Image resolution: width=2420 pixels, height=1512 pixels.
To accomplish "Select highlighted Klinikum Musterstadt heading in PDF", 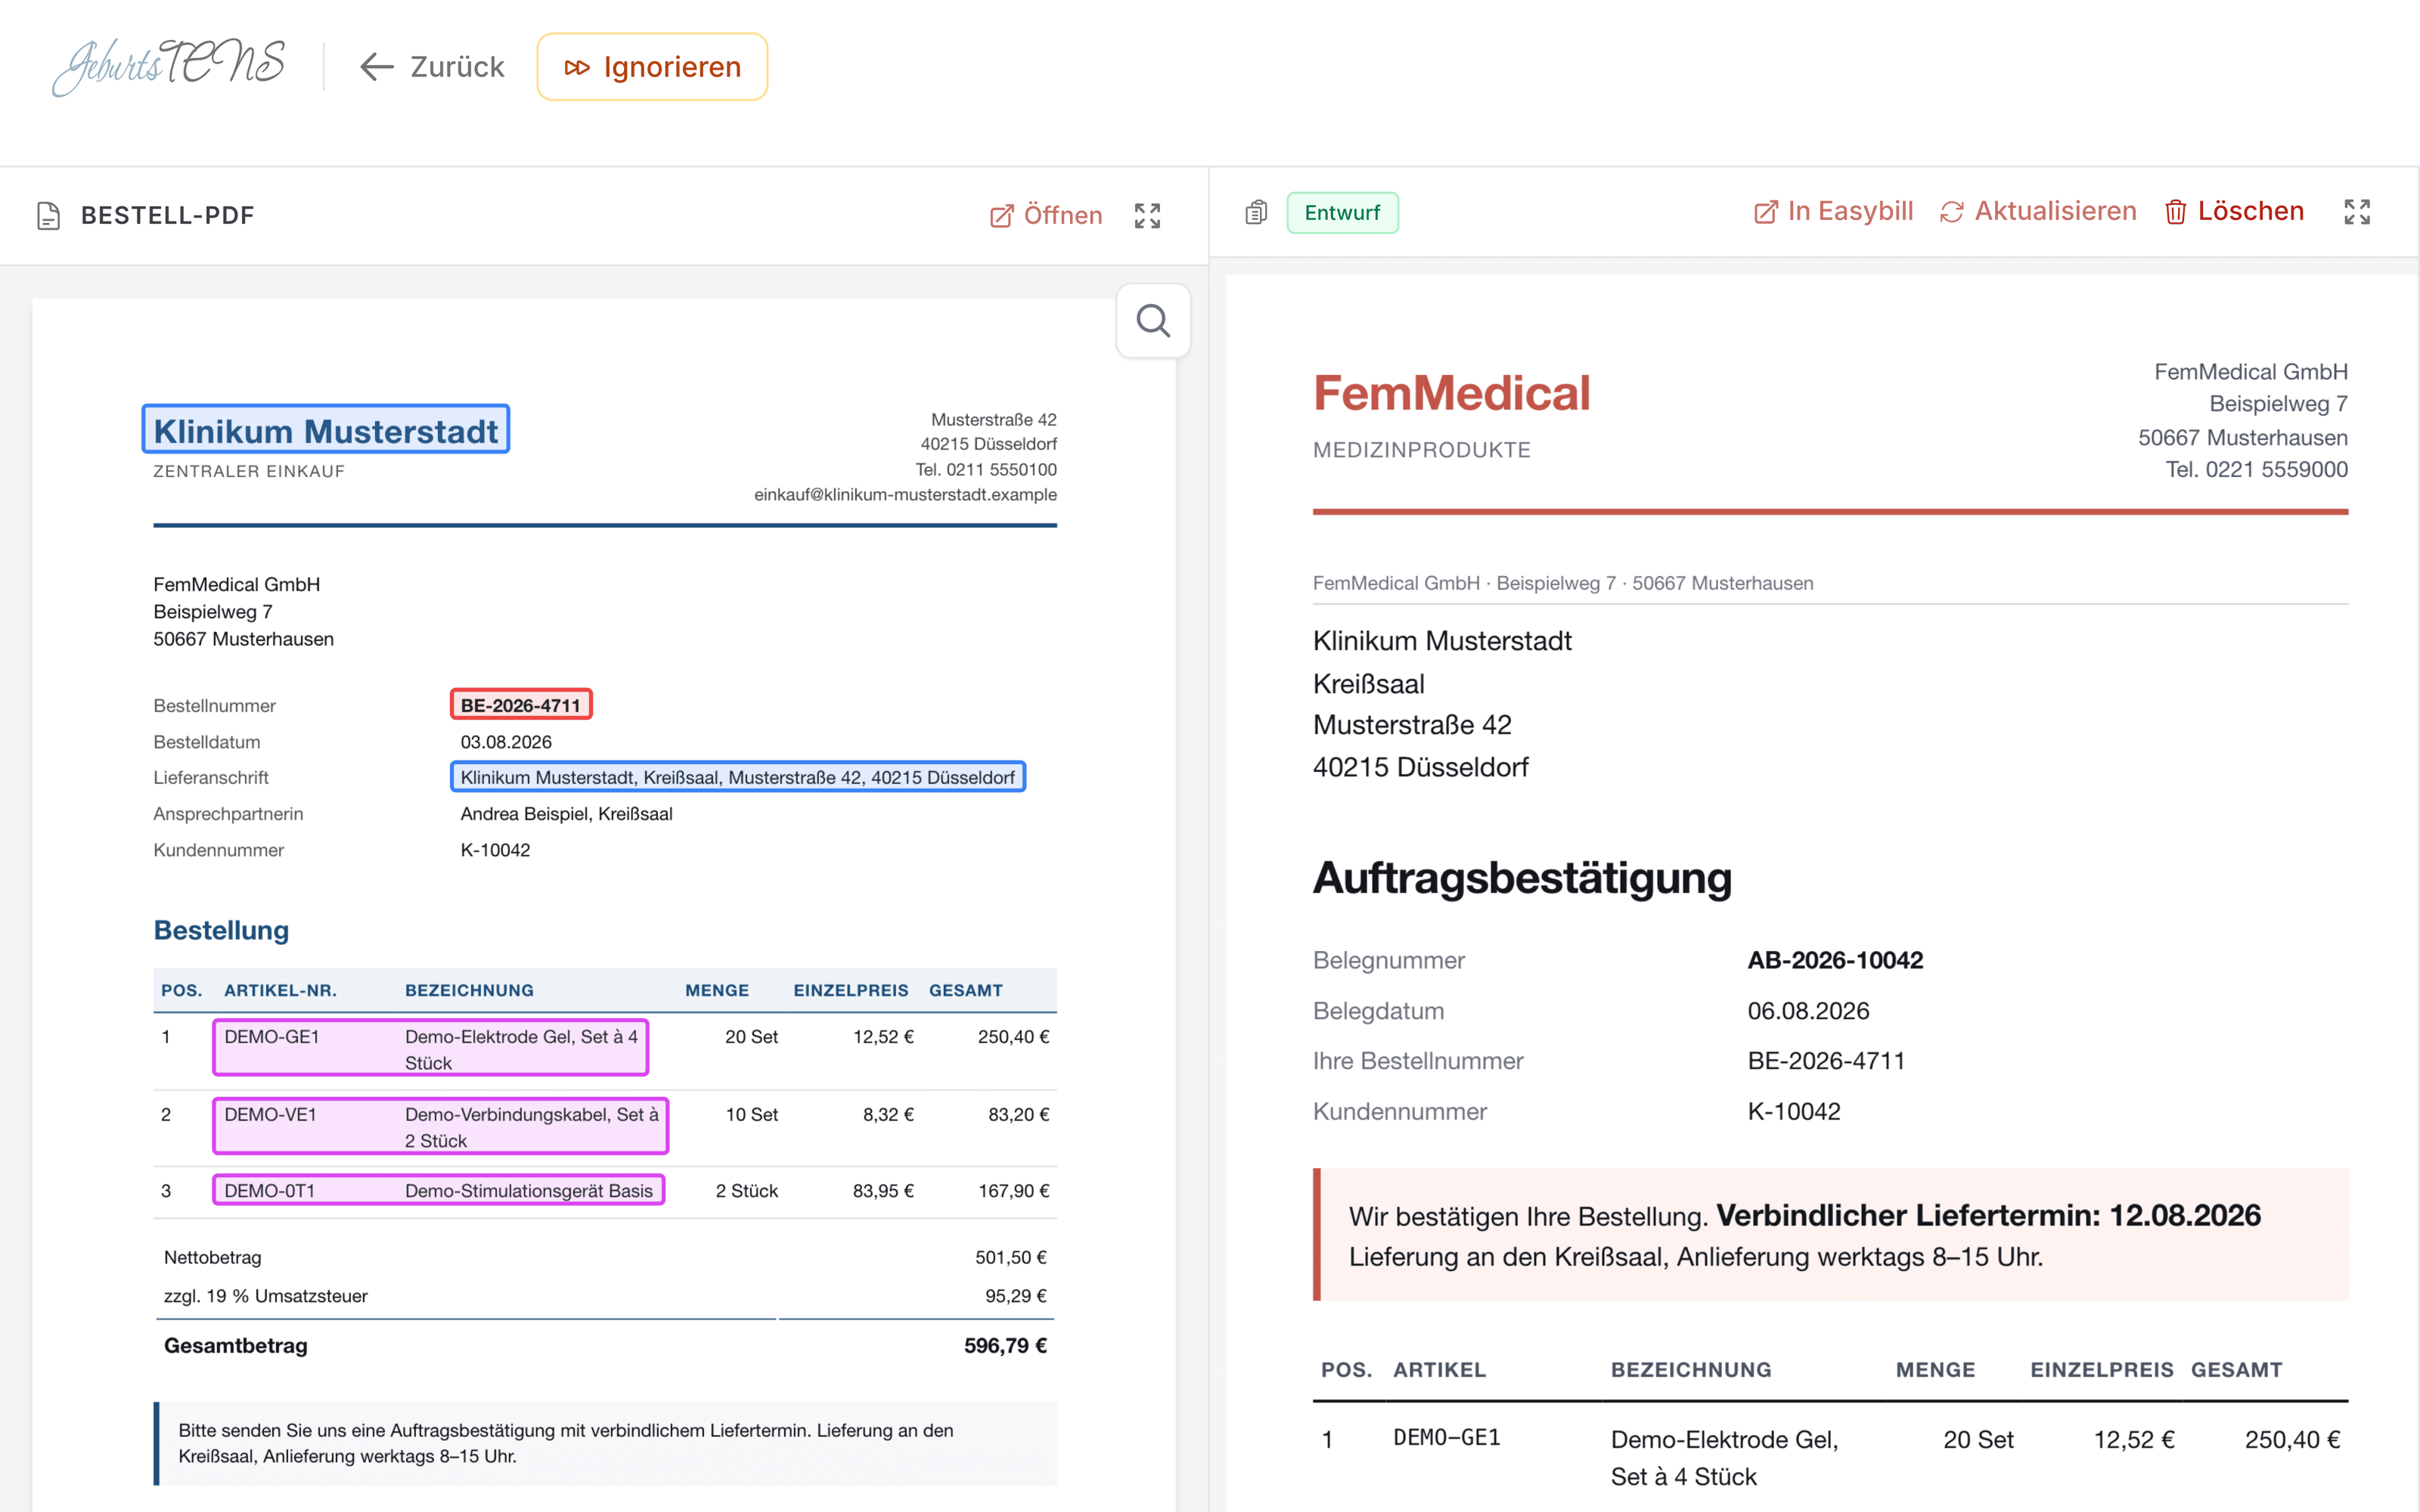I will click(326, 430).
